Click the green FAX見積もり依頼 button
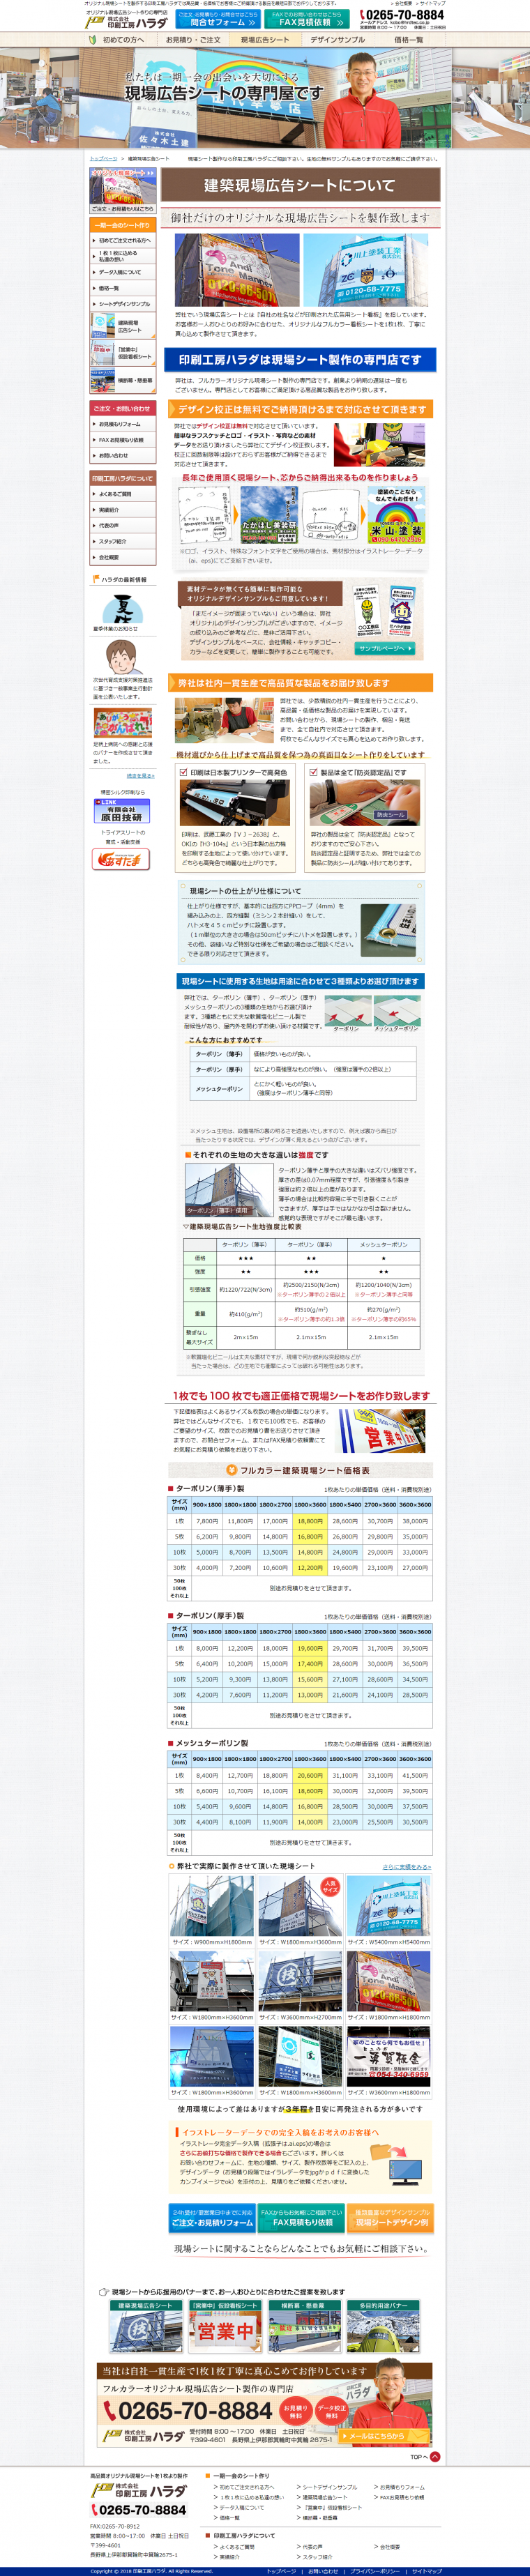530x2576 pixels. [302, 2219]
